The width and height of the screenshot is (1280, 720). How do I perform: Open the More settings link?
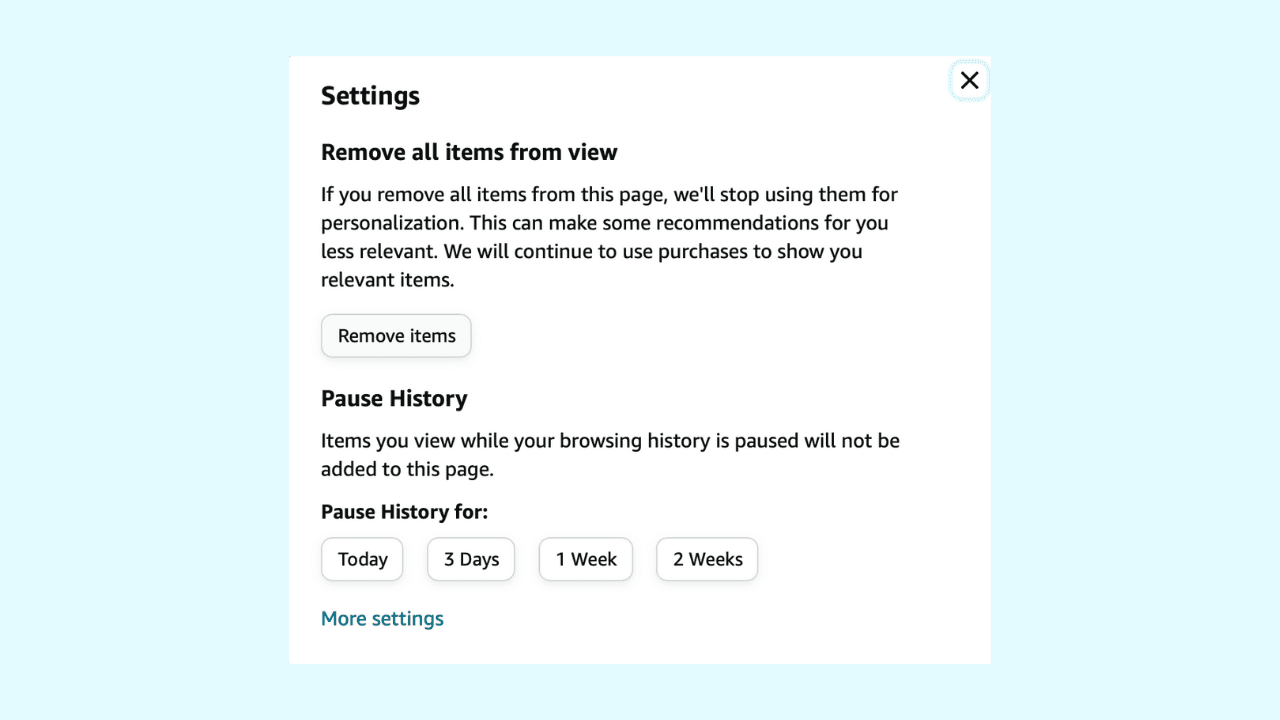[x=382, y=619]
